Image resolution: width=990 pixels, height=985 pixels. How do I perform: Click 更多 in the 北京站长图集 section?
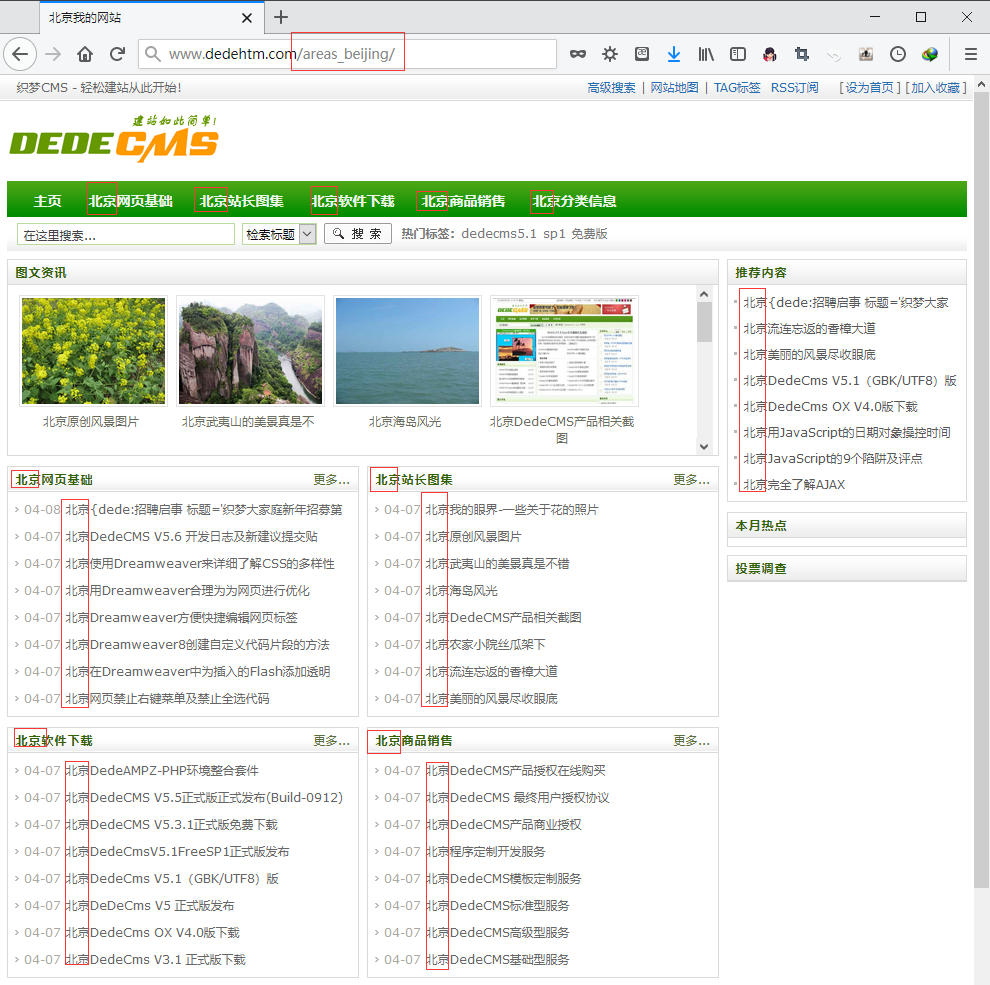click(x=691, y=480)
